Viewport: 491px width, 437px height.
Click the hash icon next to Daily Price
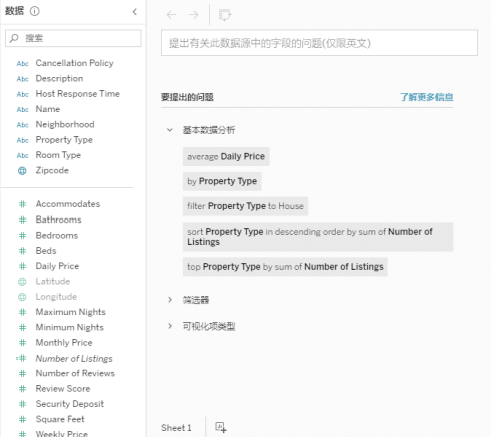pos(22,266)
